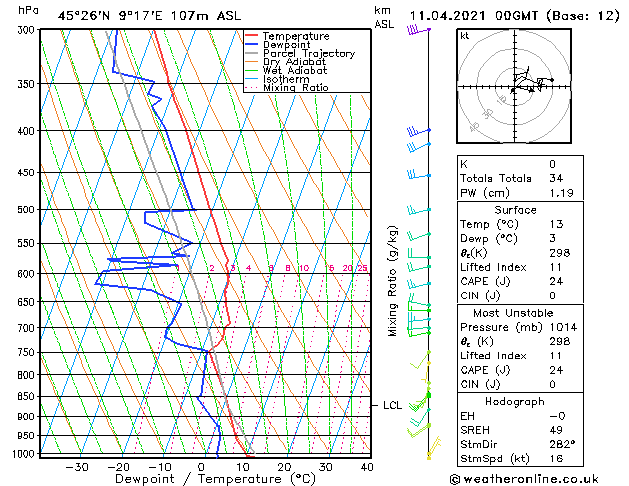
Task: Click the CAPE (J) label under Most Unstable
Action: point(485,370)
